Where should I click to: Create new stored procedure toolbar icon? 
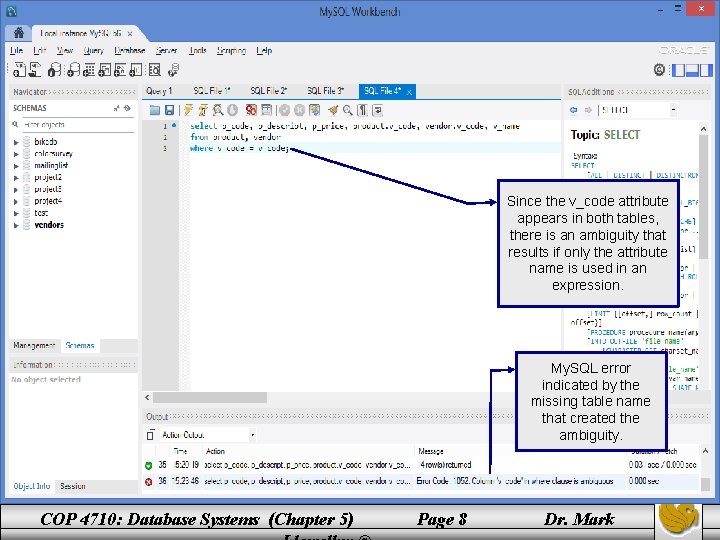coord(120,70)
